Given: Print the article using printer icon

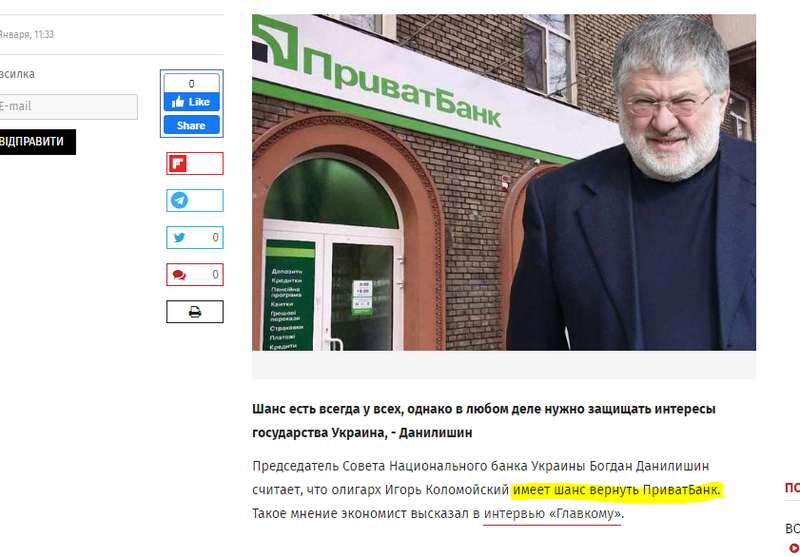Looking at the screenshot, I should (x=195, y=312).
